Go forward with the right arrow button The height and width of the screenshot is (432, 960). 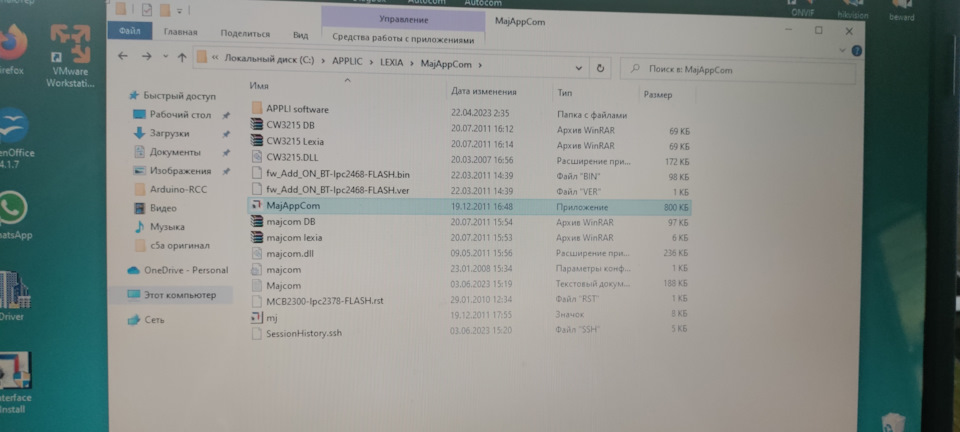[x=146, y=56]
